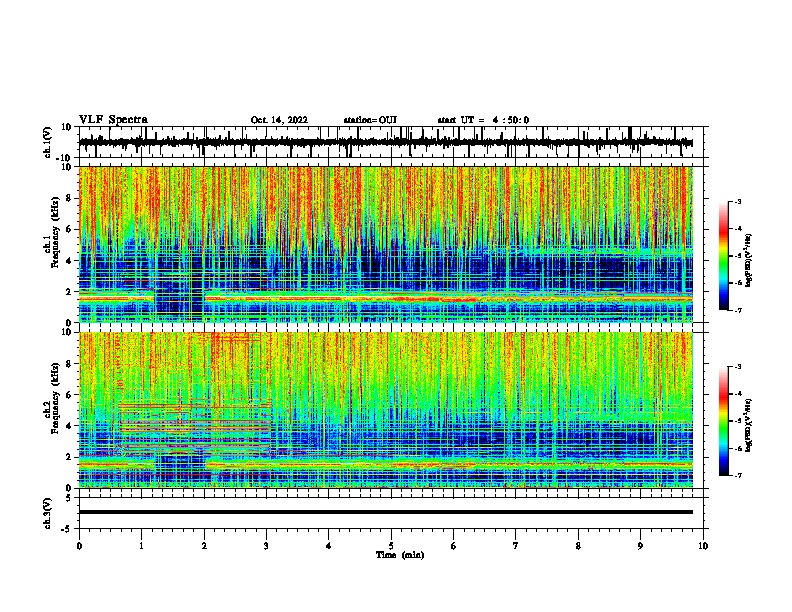The height and width of the screenshot is (612, 792).
Task: Click the ch.3 flat voltage trace
Action: (386, 512)
